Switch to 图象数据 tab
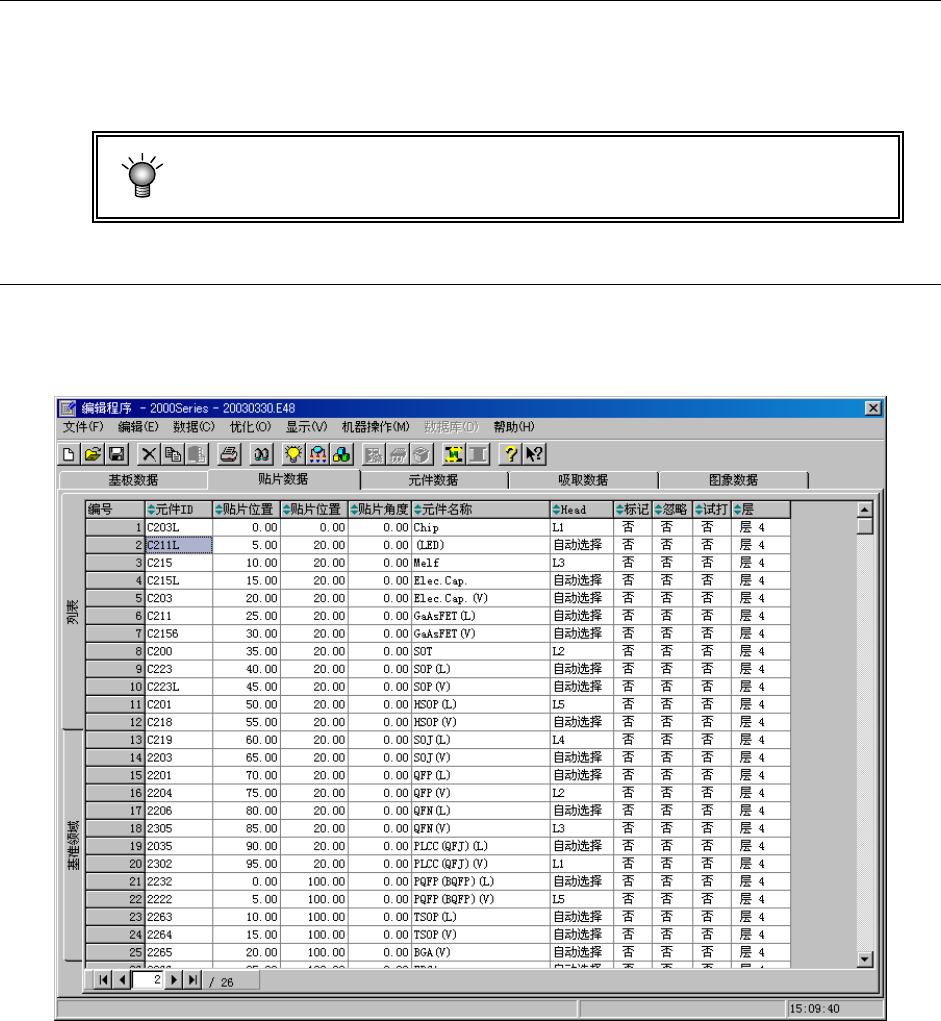 (x=733, y=480)
